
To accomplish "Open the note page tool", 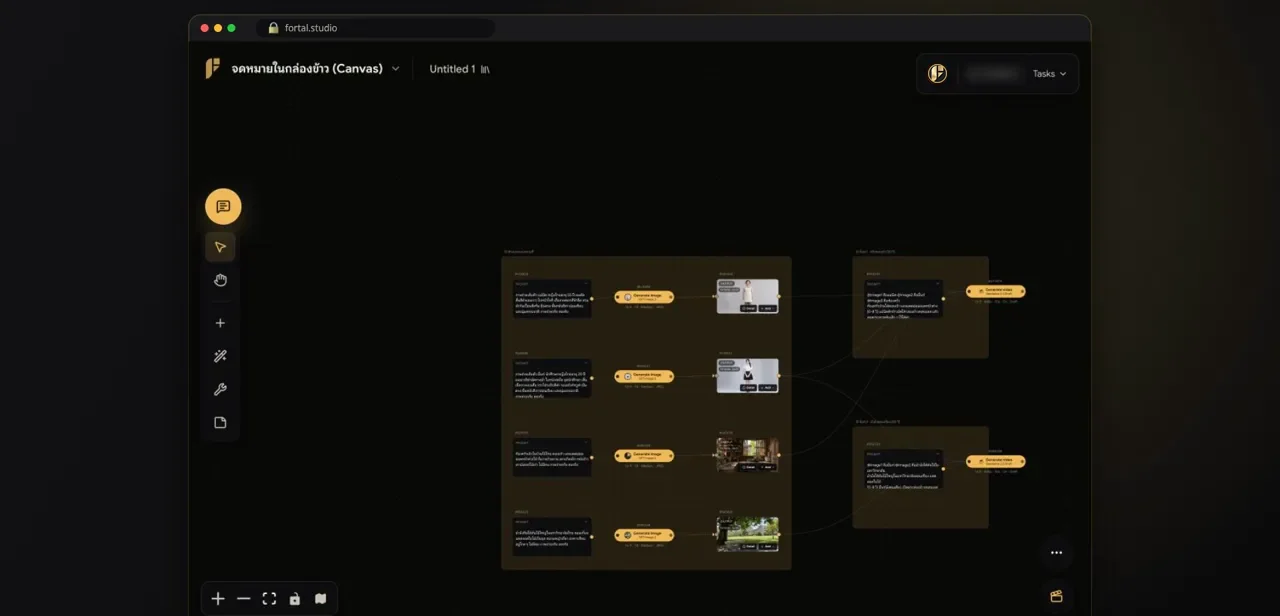I will [220, 422].
